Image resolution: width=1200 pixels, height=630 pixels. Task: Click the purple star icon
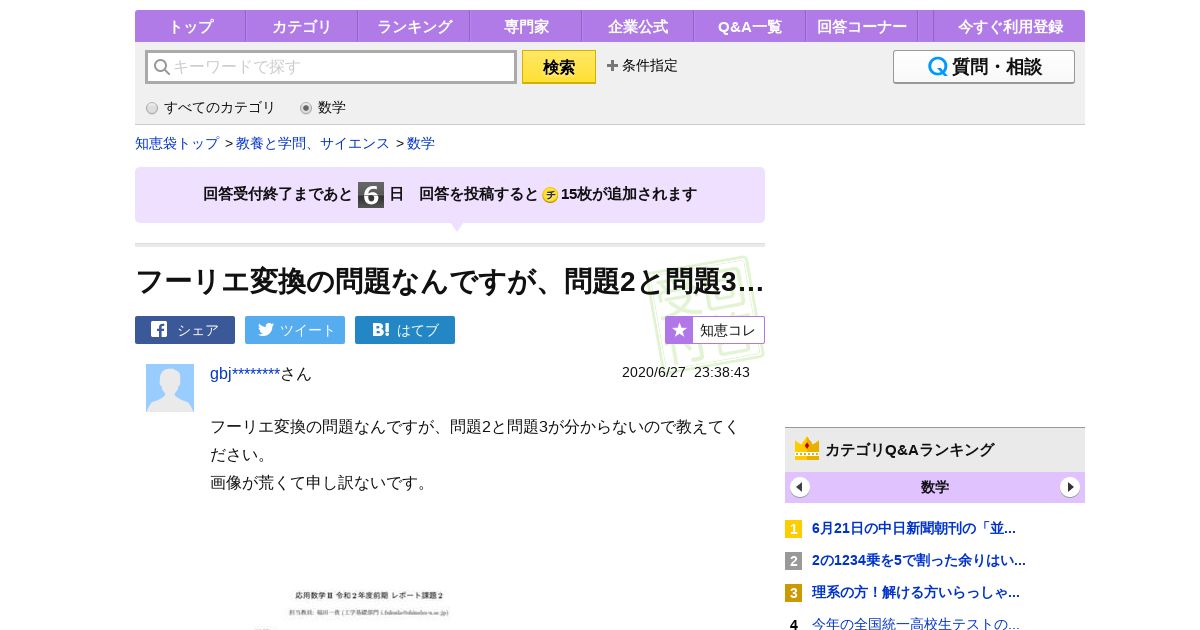click(679, 330)
